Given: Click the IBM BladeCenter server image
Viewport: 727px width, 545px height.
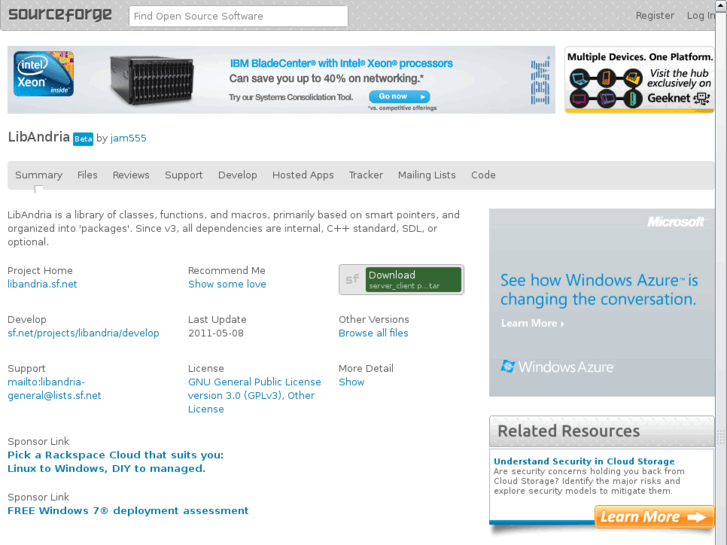Looking at the screenshot, I should (152, 80).
